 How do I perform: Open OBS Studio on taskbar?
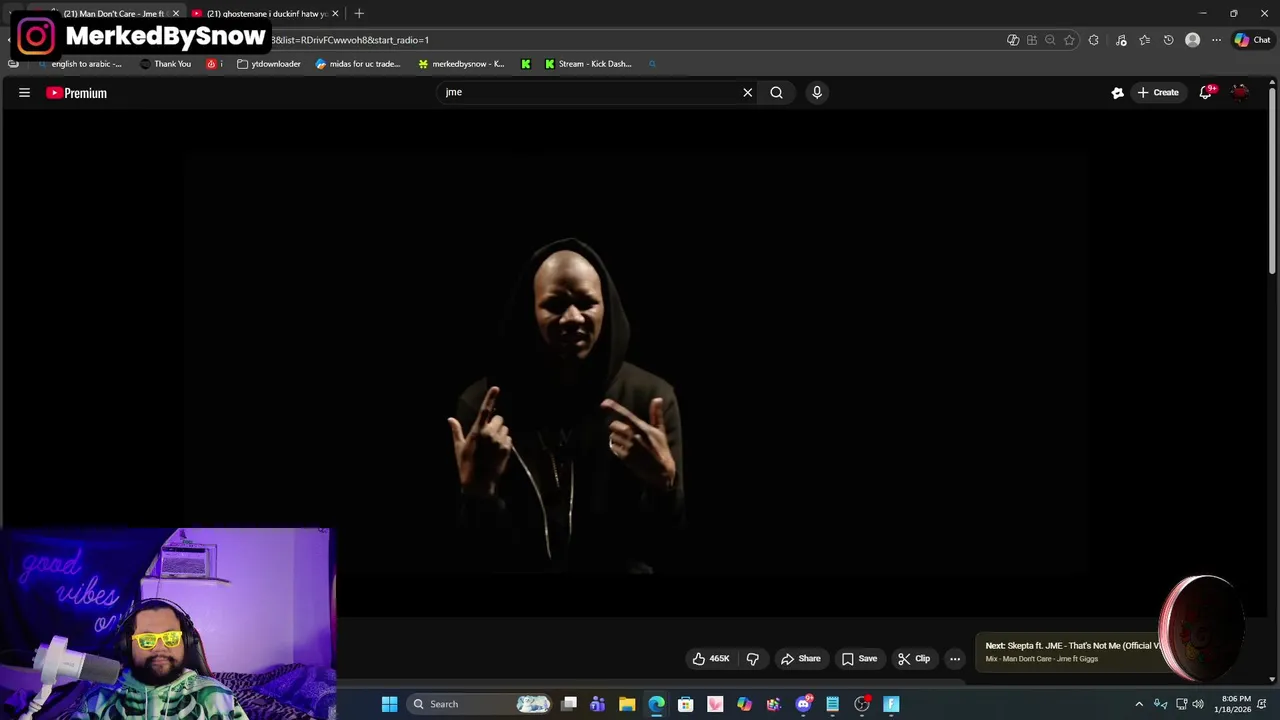point(862,704)
